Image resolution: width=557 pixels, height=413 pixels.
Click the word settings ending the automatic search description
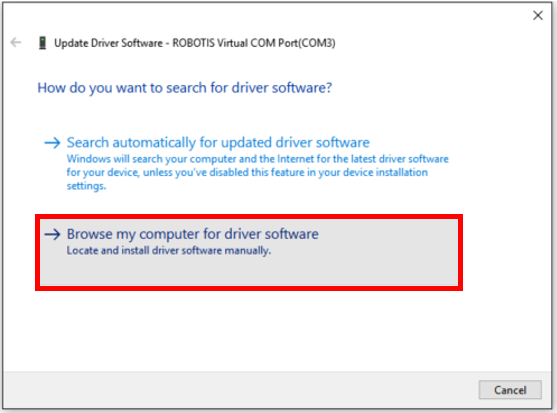click(x=86, y=186)
